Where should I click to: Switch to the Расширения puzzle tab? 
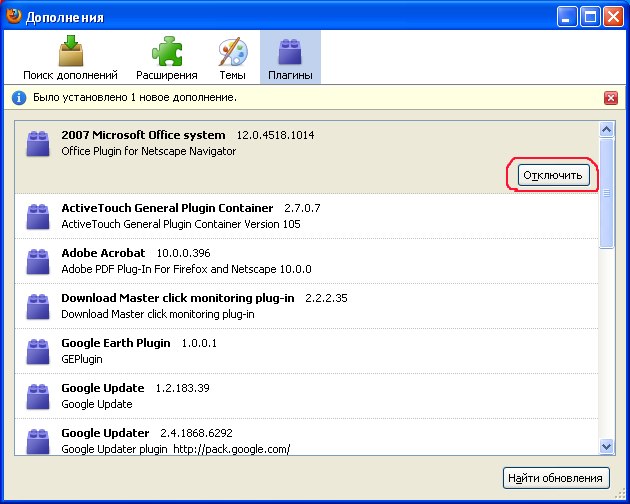pyautogui.click(x=166, y=58)
